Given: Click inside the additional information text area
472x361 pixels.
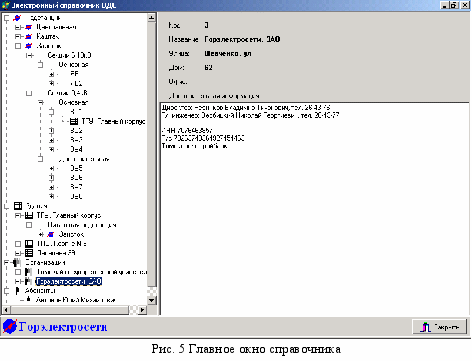Looking at the screenshot, I should (x=315, y=208).
